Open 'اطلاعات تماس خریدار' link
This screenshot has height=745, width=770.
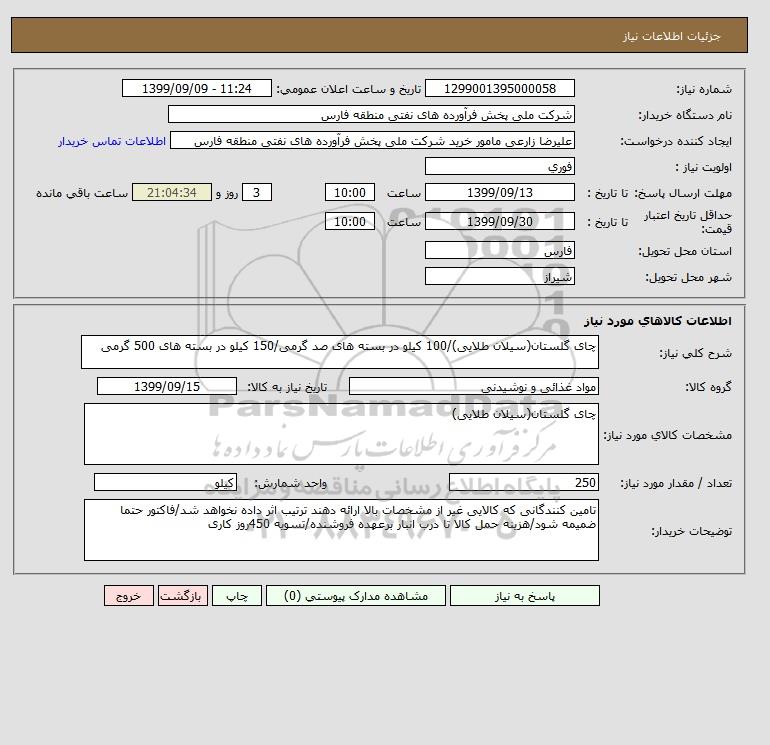point(112,141)
